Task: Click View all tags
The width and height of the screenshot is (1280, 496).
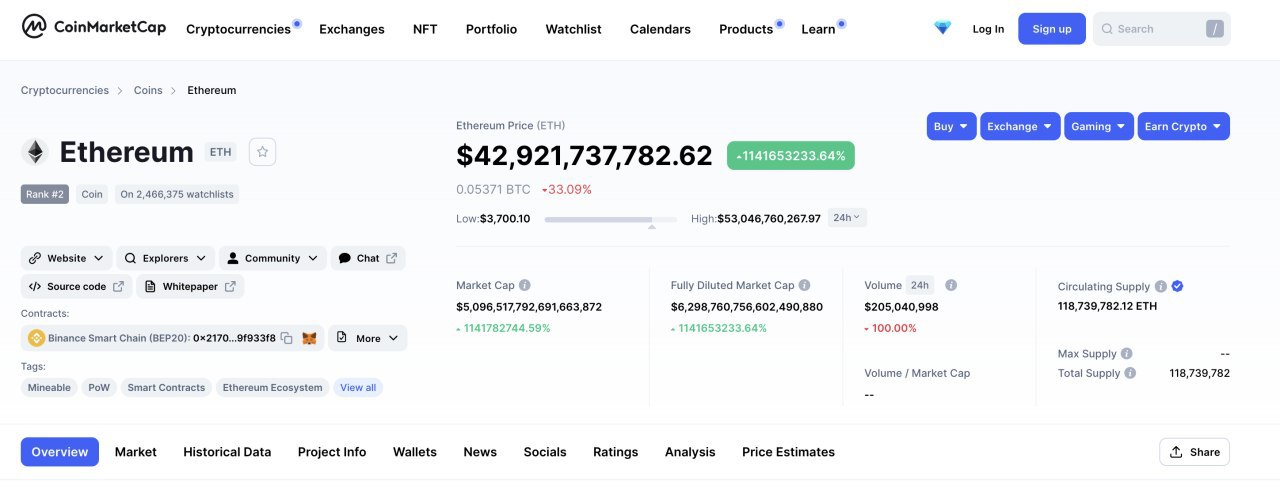Action: point(358,387)
